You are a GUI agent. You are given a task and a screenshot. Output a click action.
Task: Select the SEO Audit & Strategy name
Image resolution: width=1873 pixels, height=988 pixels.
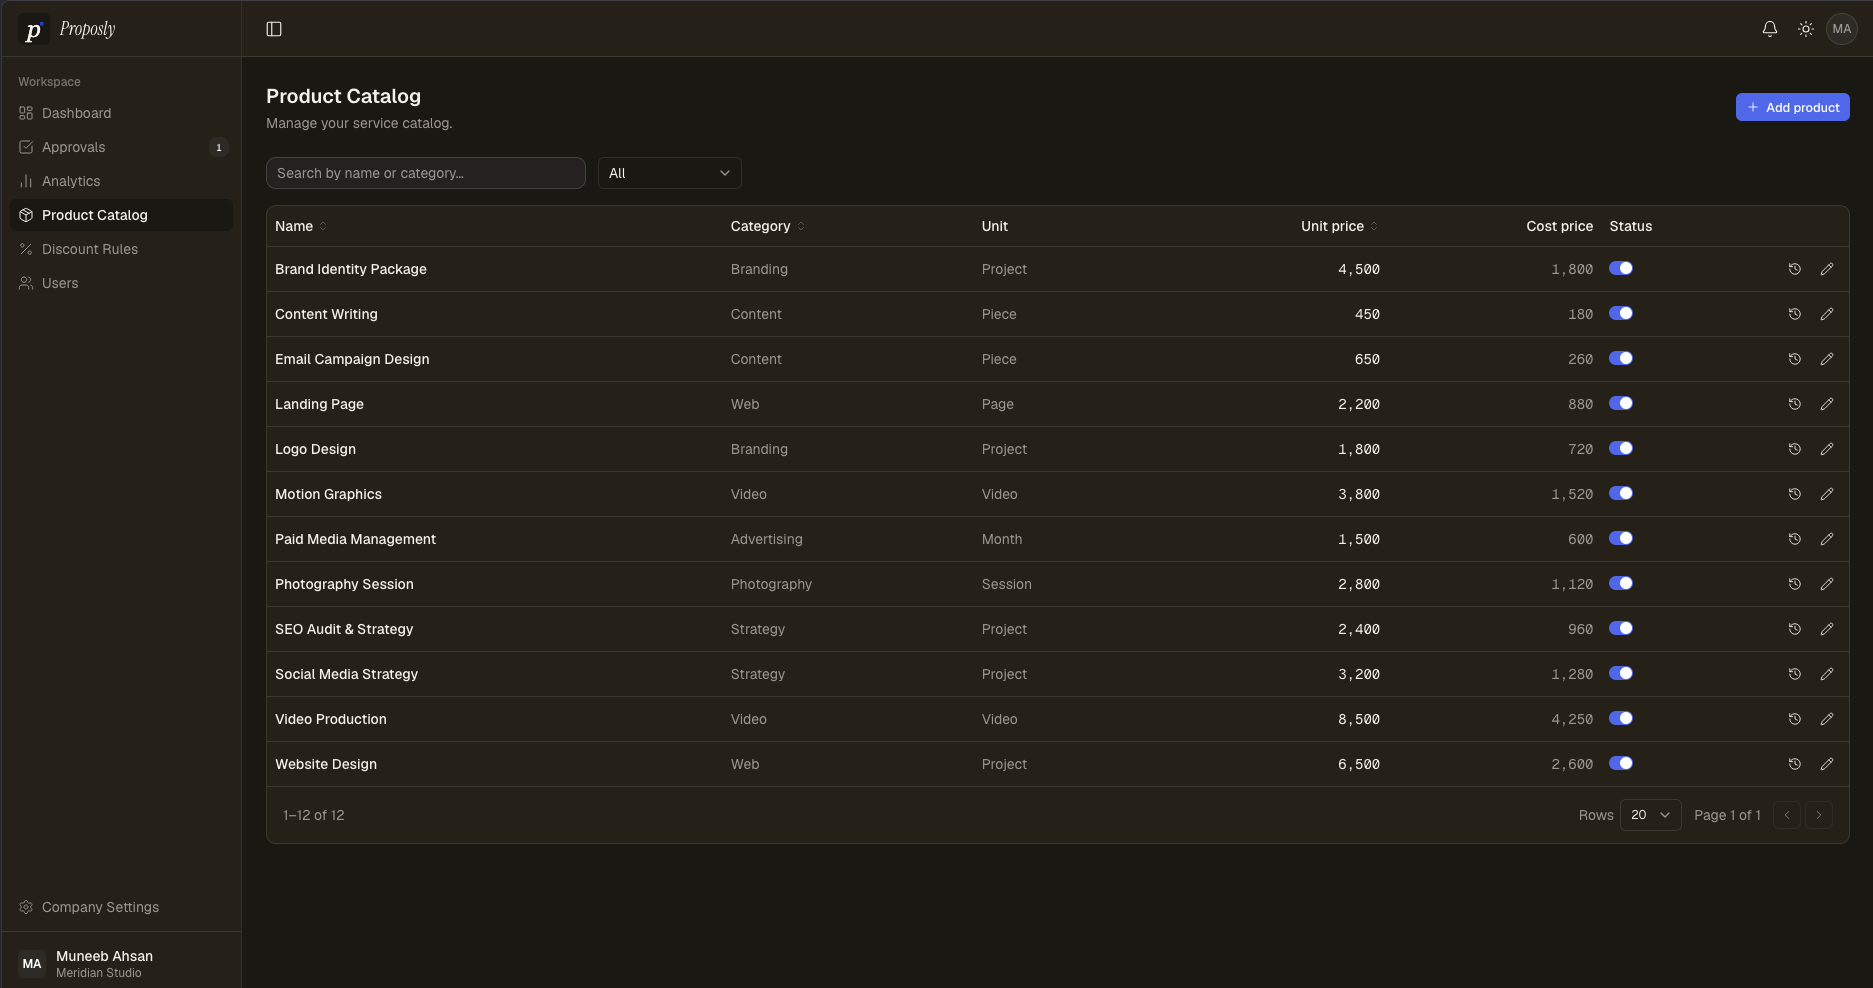(x=344, y=629)
